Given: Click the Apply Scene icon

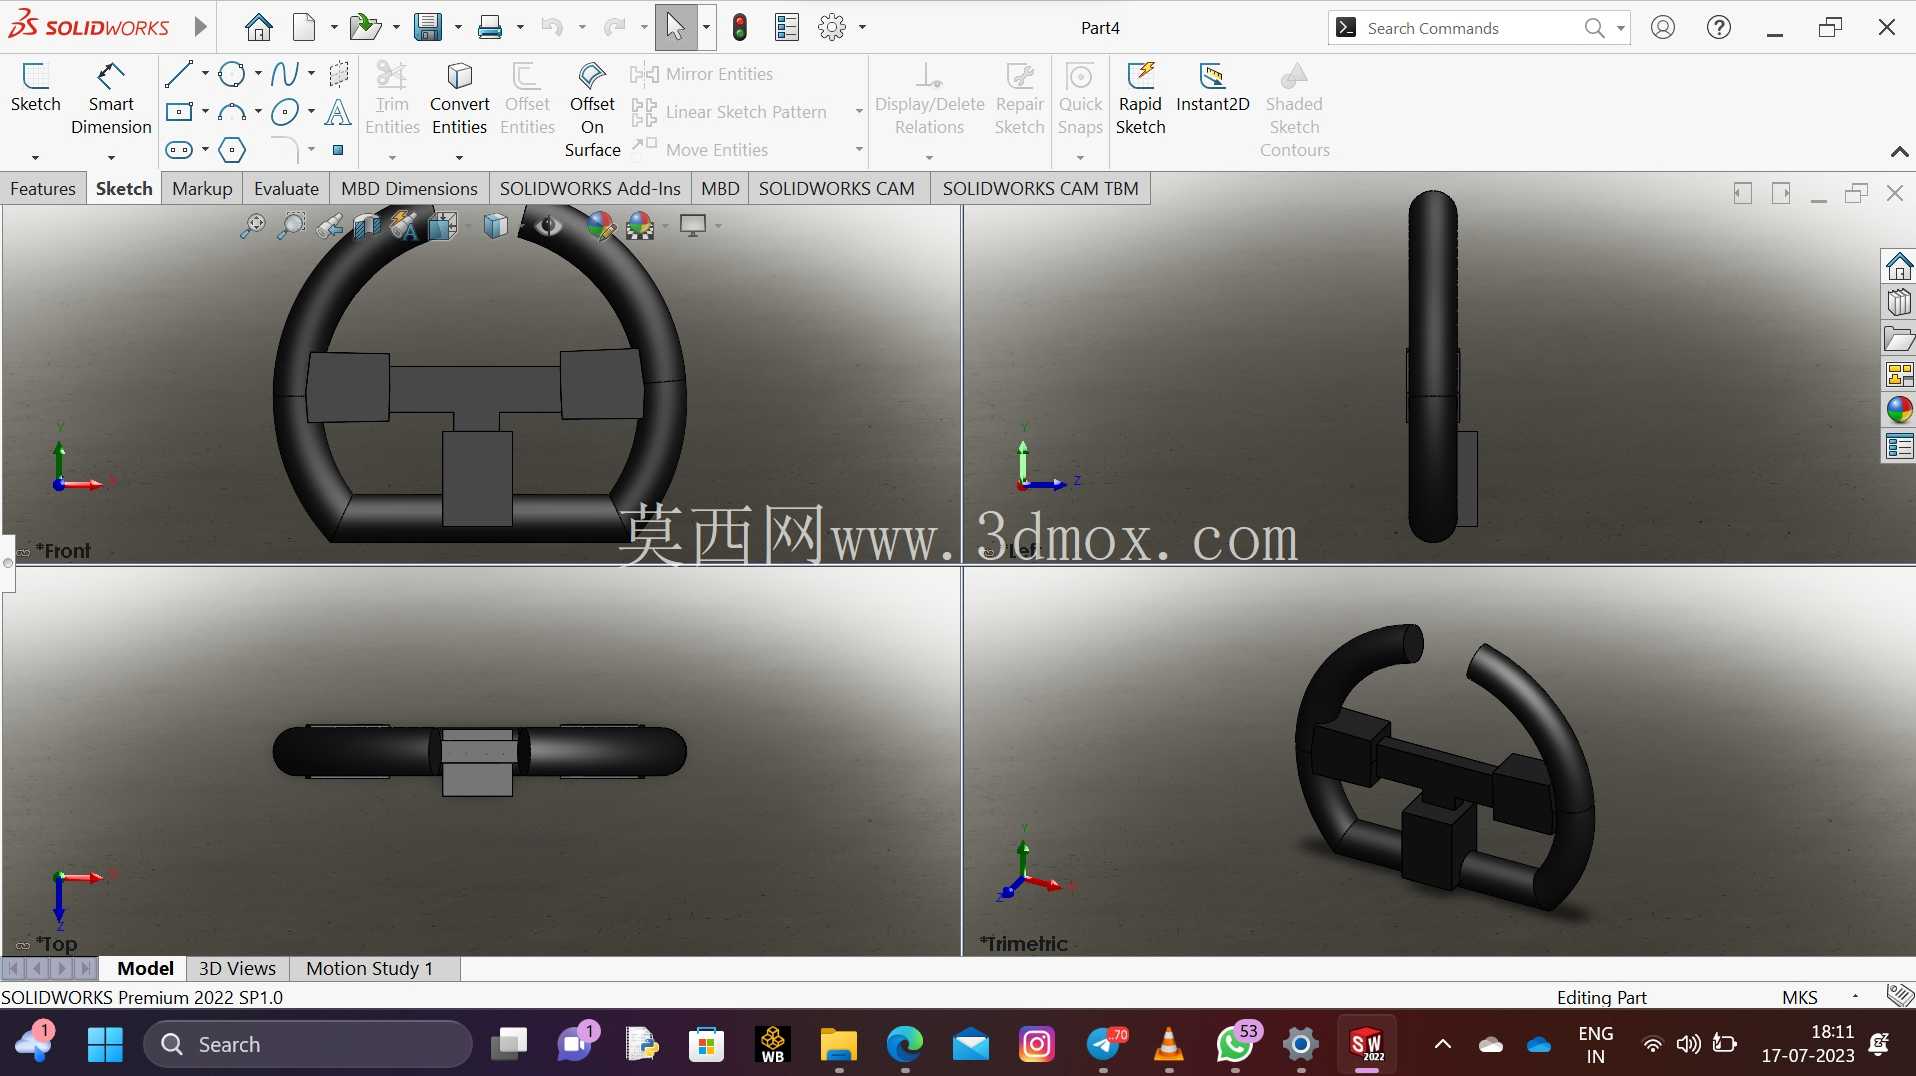Looking at the screenshot, I should pos(640,226).
